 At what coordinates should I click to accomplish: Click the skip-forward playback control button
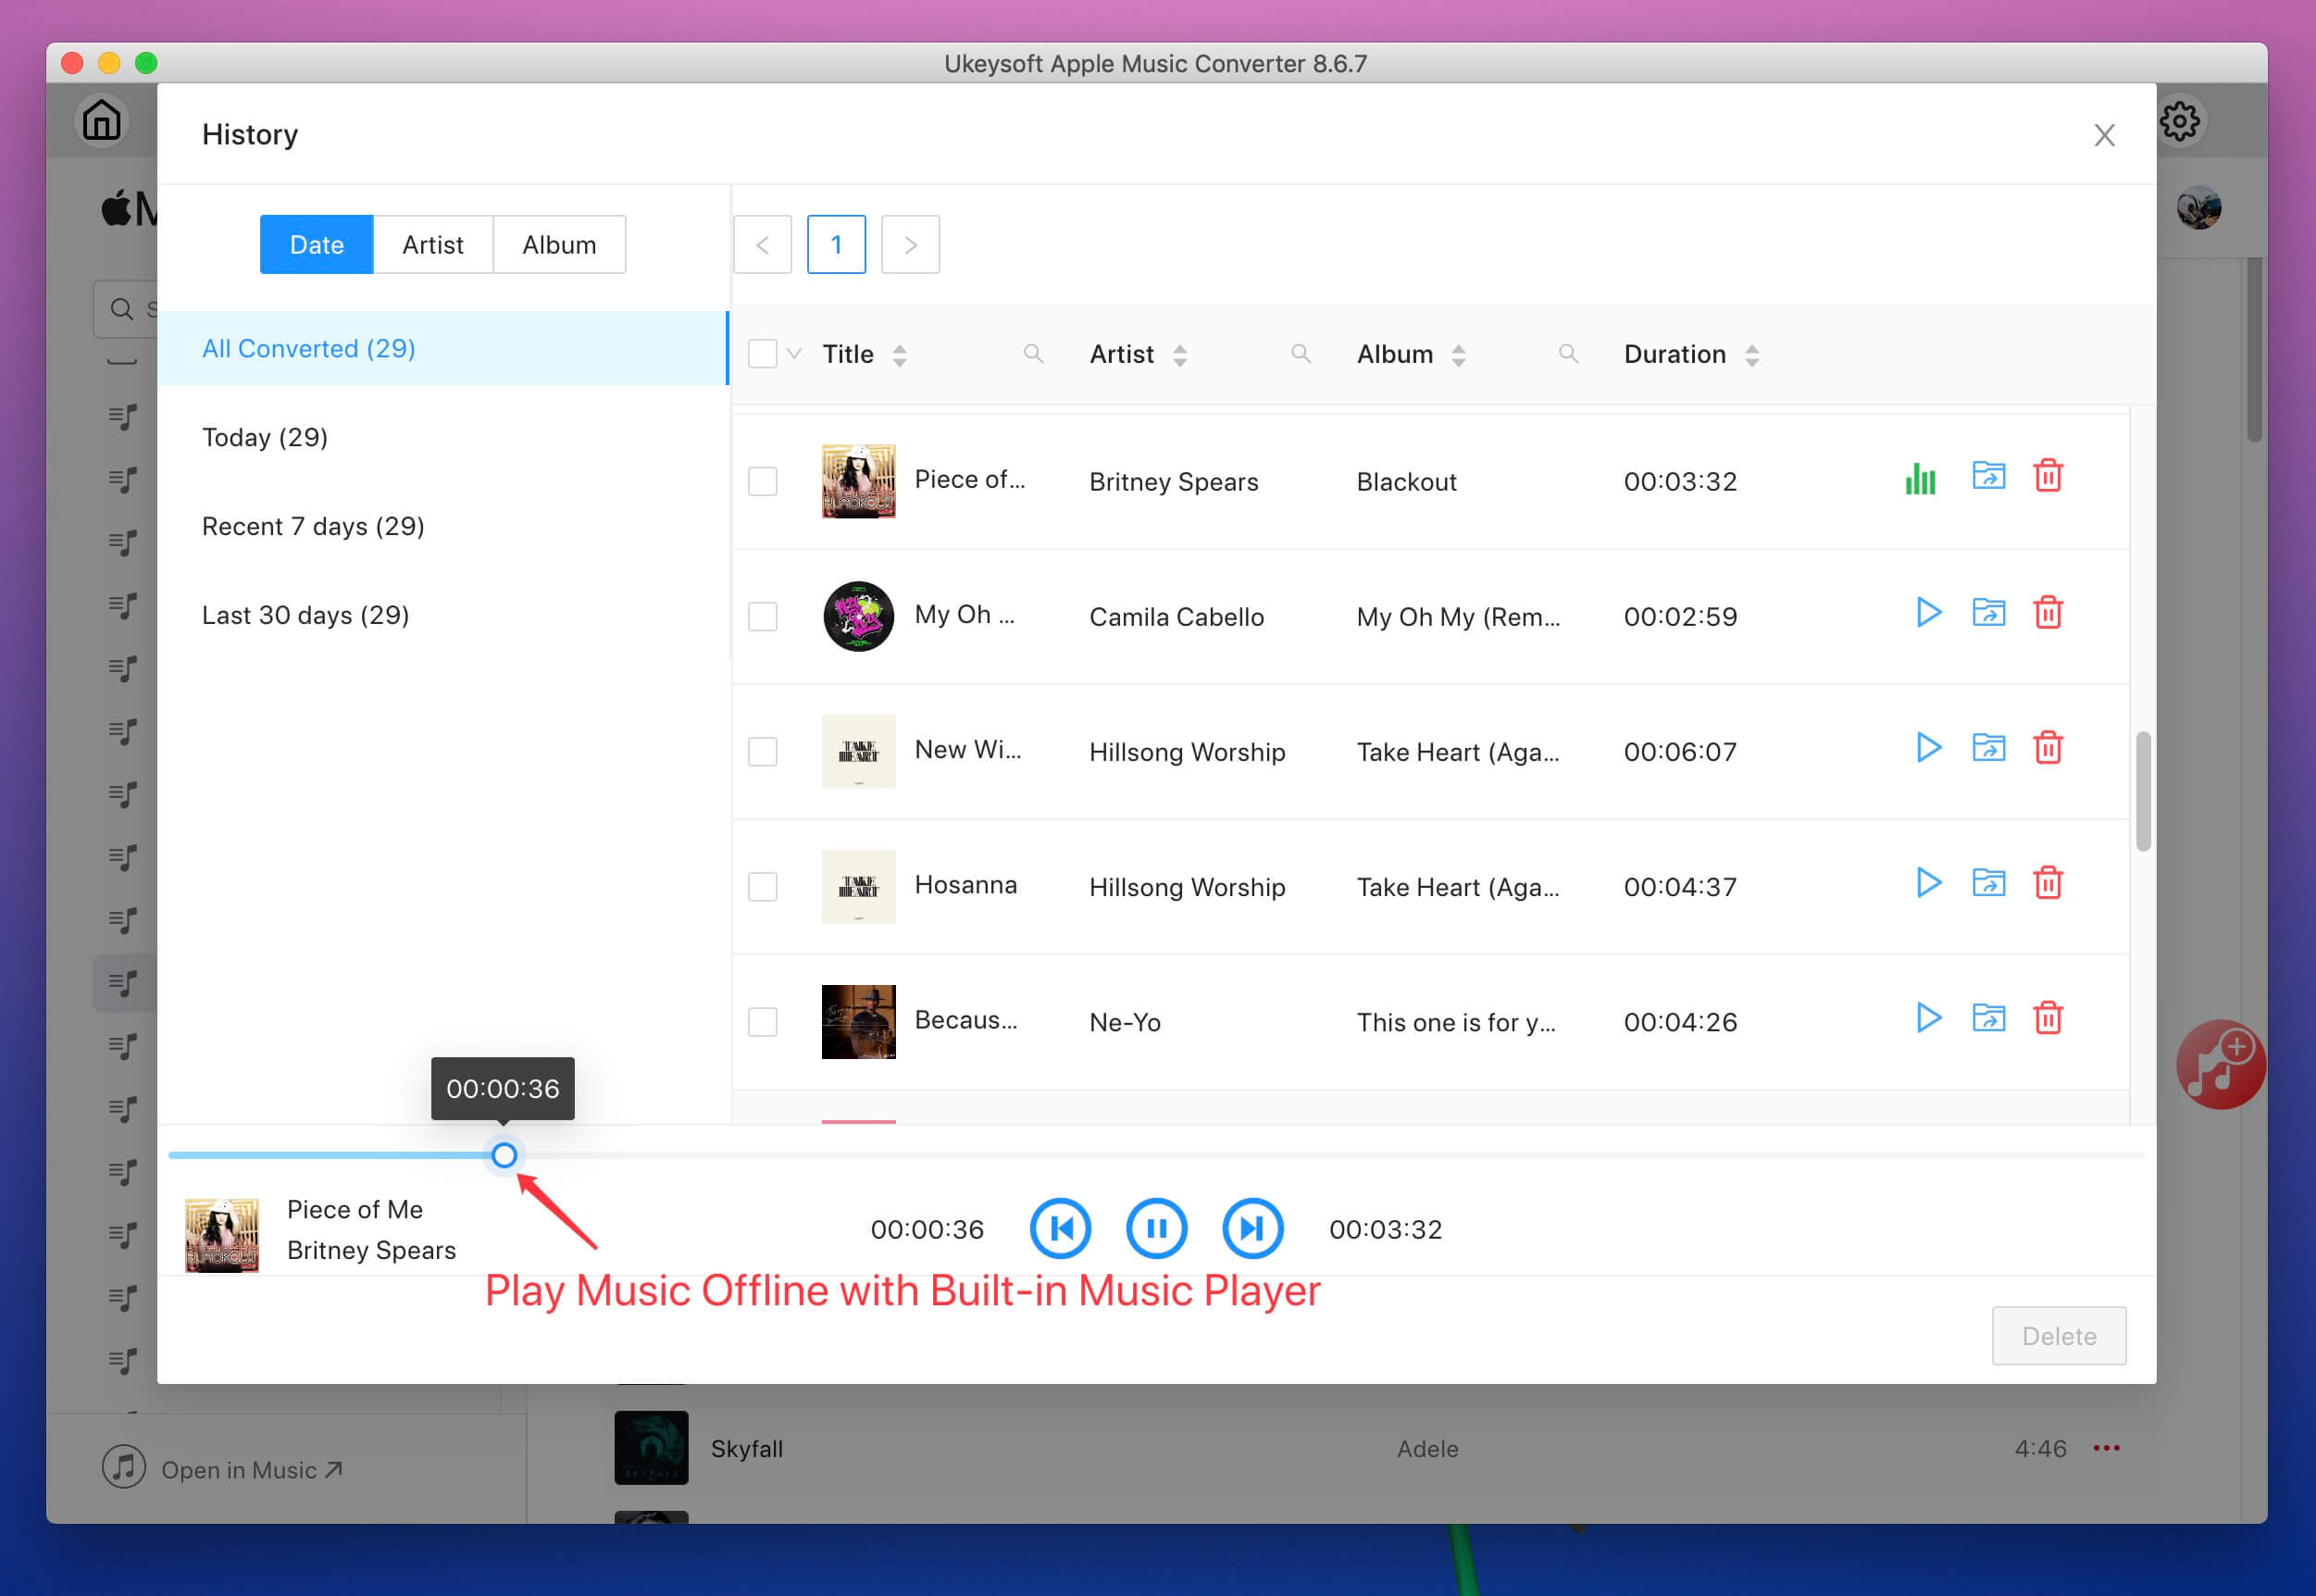click(1250, 1227)
